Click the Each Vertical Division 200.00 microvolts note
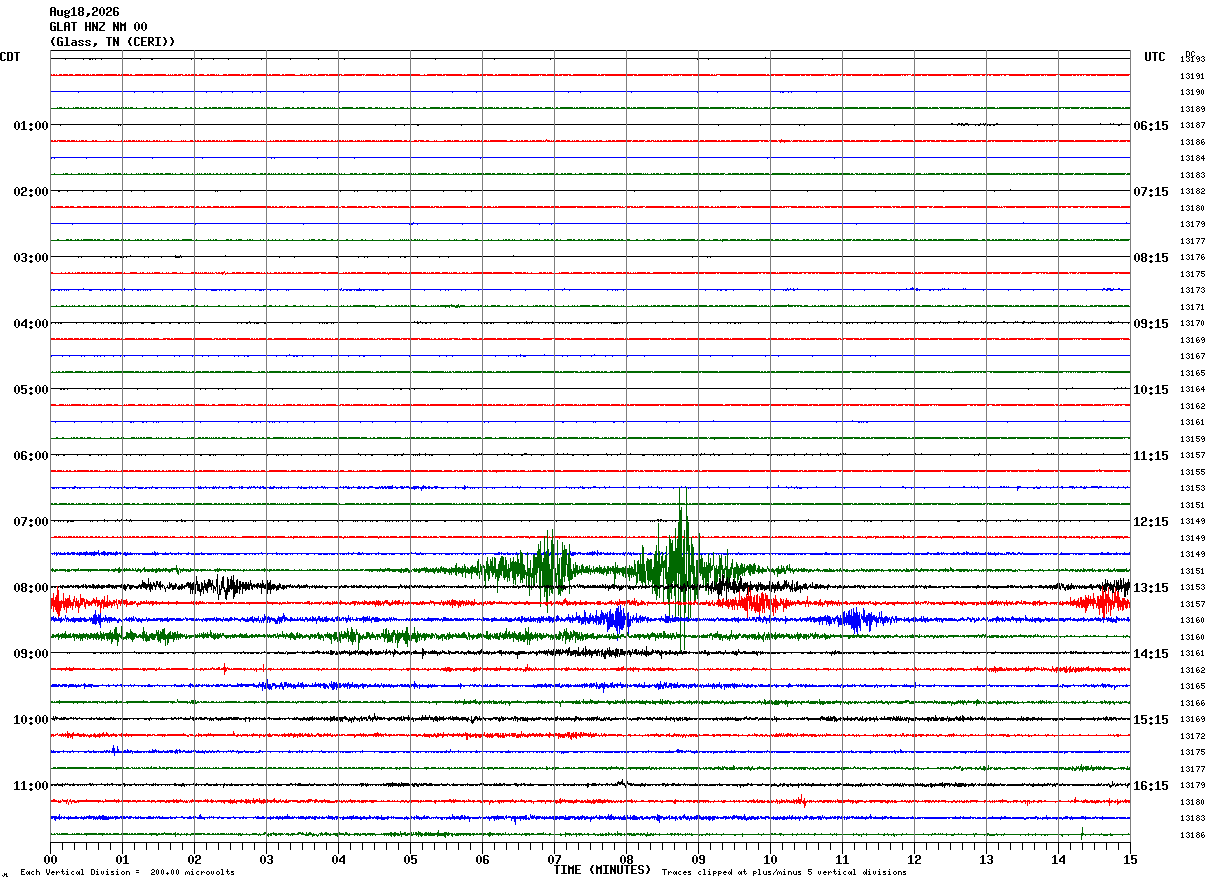Viewport: 1210px width, 886px height. click(x=127, y=873)
